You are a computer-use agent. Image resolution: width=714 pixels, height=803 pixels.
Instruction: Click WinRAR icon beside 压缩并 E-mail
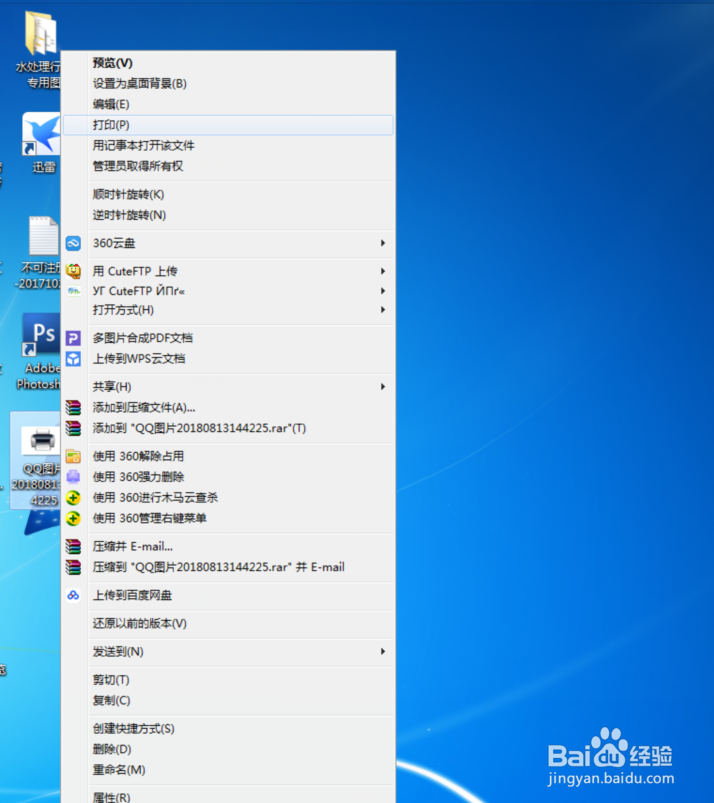(x=73, y=546)
